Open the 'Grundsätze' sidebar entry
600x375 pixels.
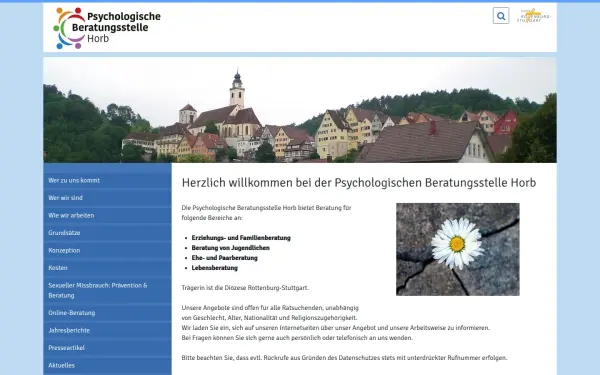click(108, 233)
